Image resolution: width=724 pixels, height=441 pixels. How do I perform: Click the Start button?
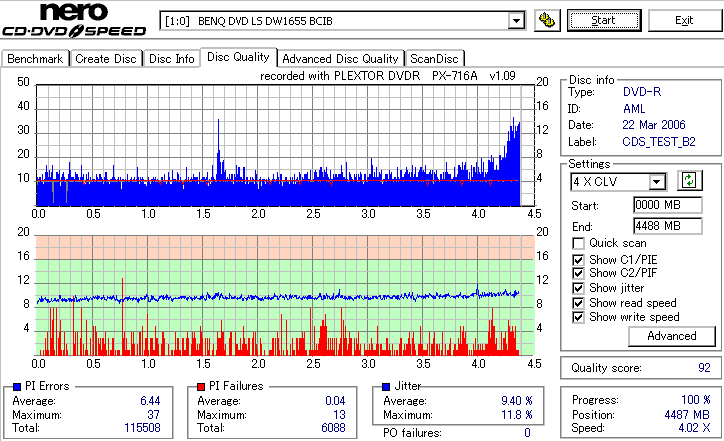click(604, 21)
